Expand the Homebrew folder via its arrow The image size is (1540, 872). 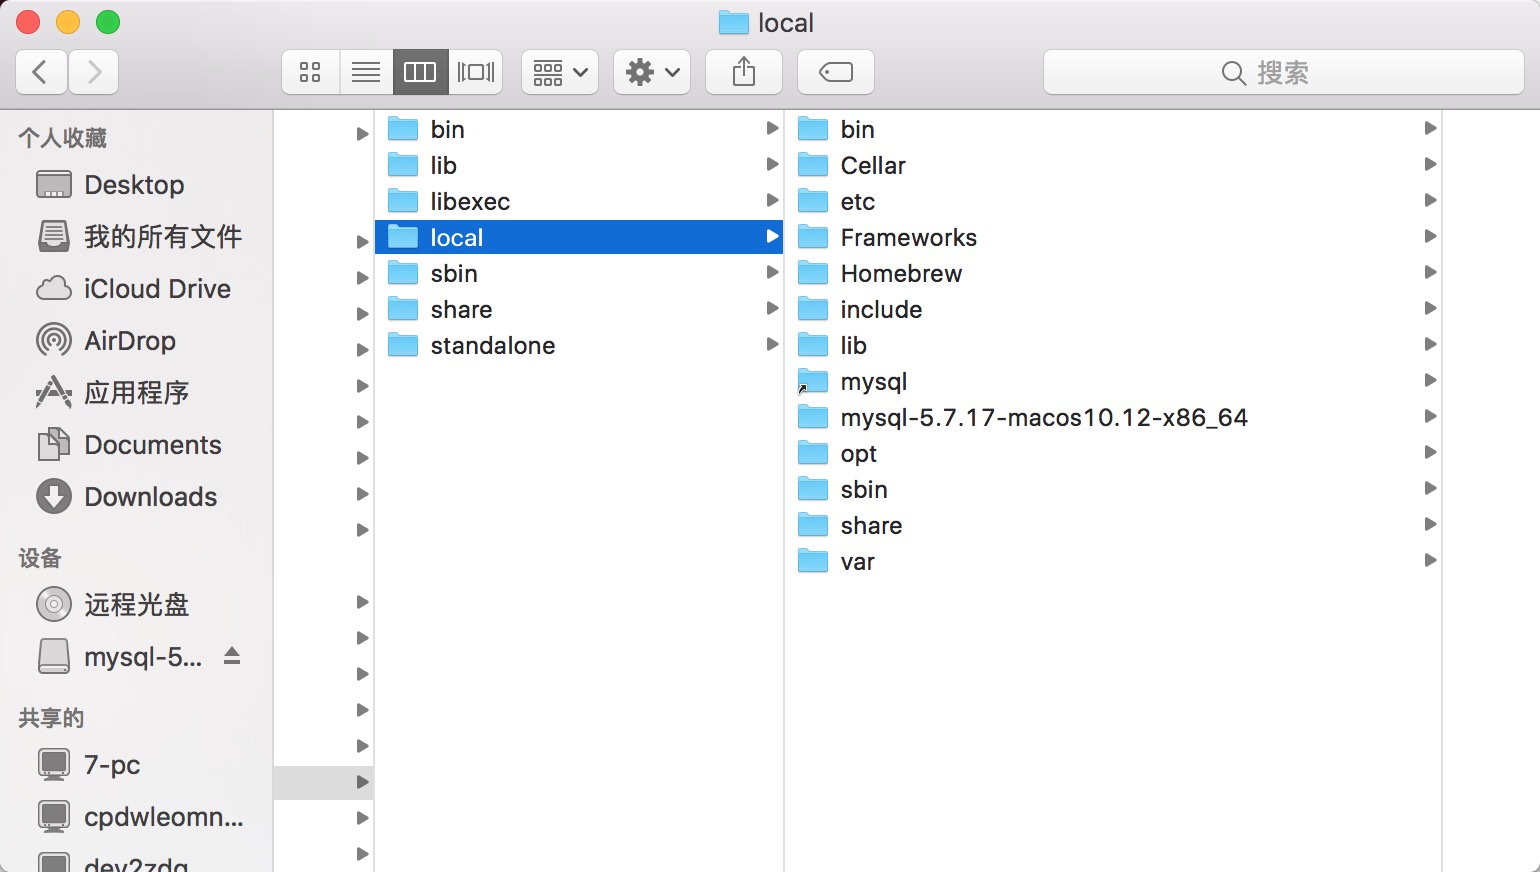pyautogui.click(x=1430, y=272)
